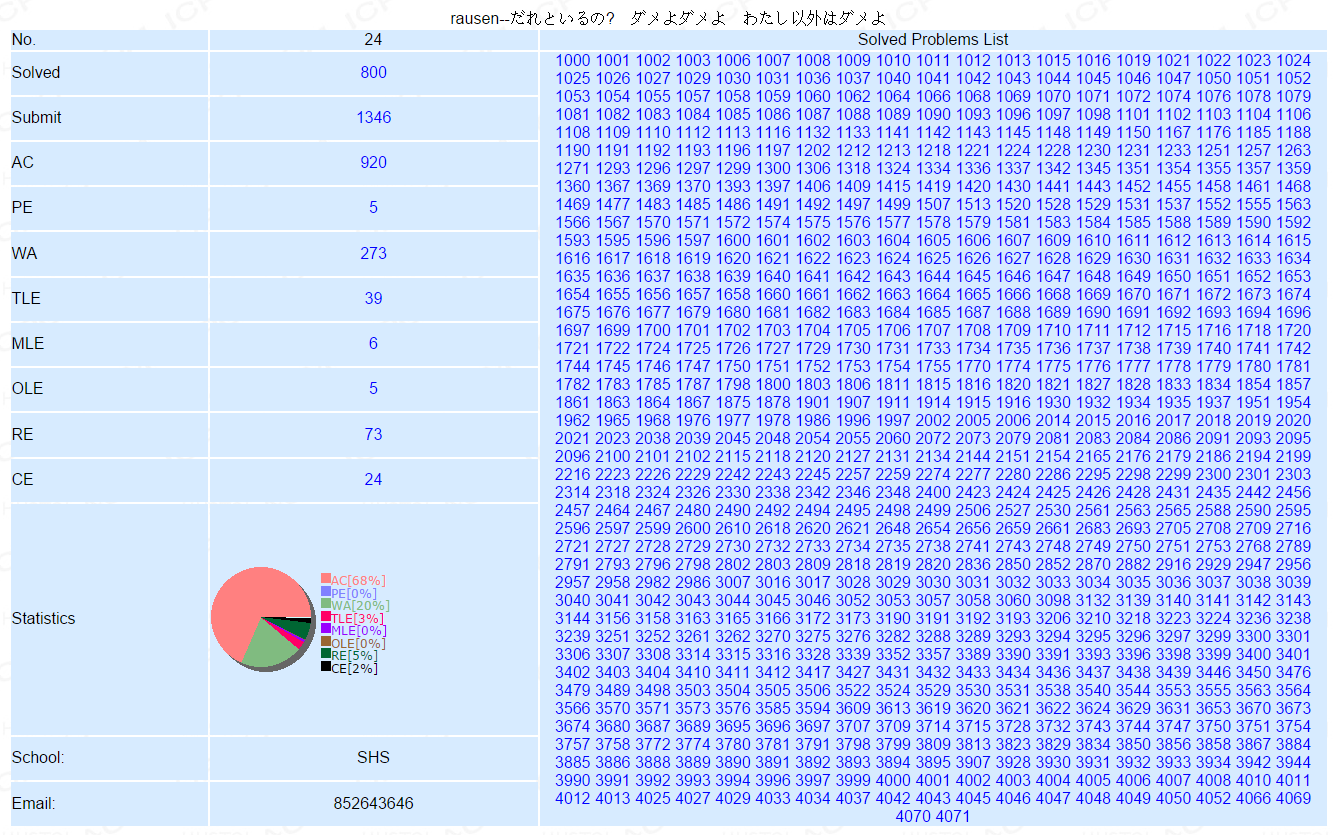
Task: Open solved problem 3306
Action: coord(573,654)
